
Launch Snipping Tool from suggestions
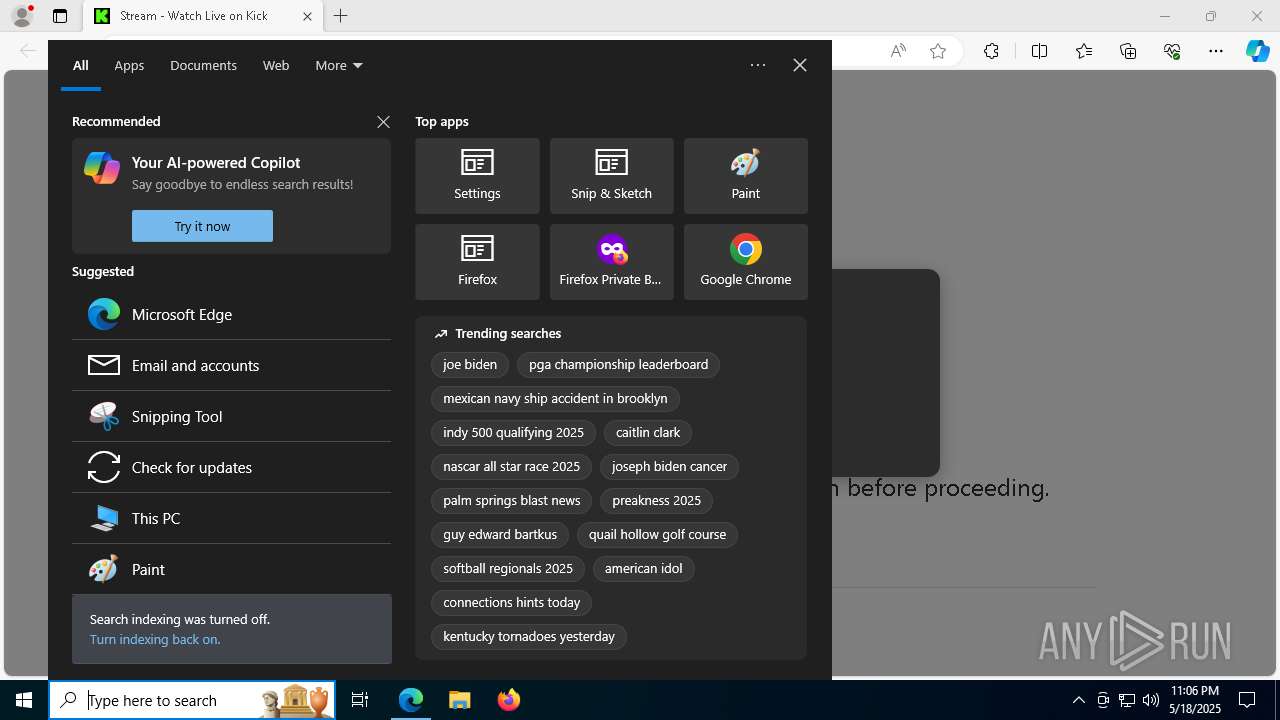(x=231, y=416)
